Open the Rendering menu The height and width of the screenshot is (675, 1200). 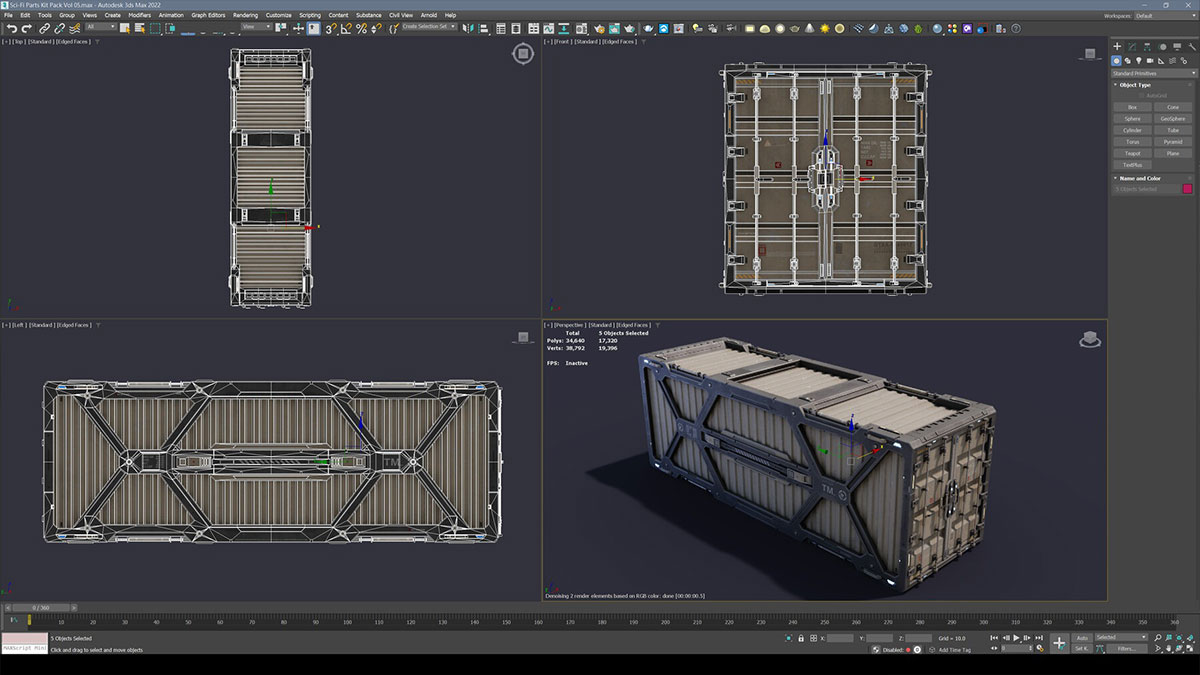point(246,15)
